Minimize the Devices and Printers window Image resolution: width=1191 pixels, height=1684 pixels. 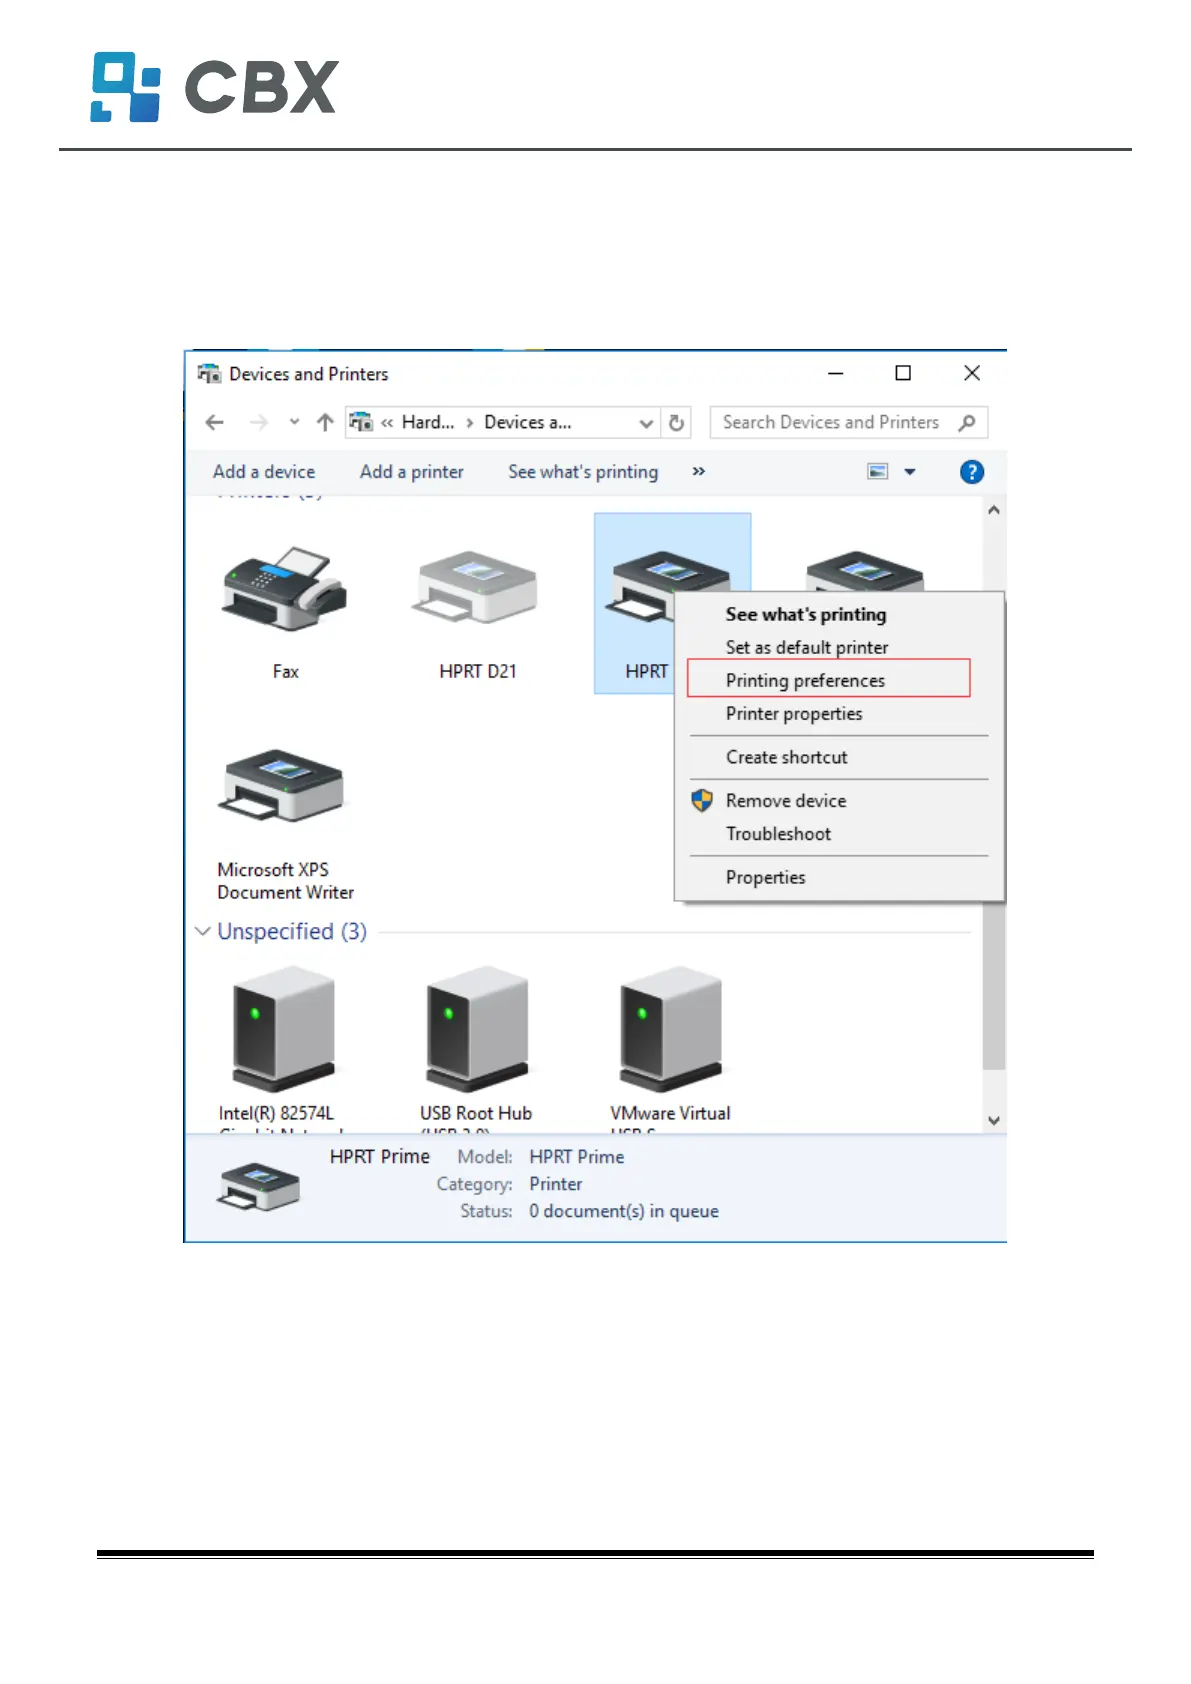click(x=836, y=373)
